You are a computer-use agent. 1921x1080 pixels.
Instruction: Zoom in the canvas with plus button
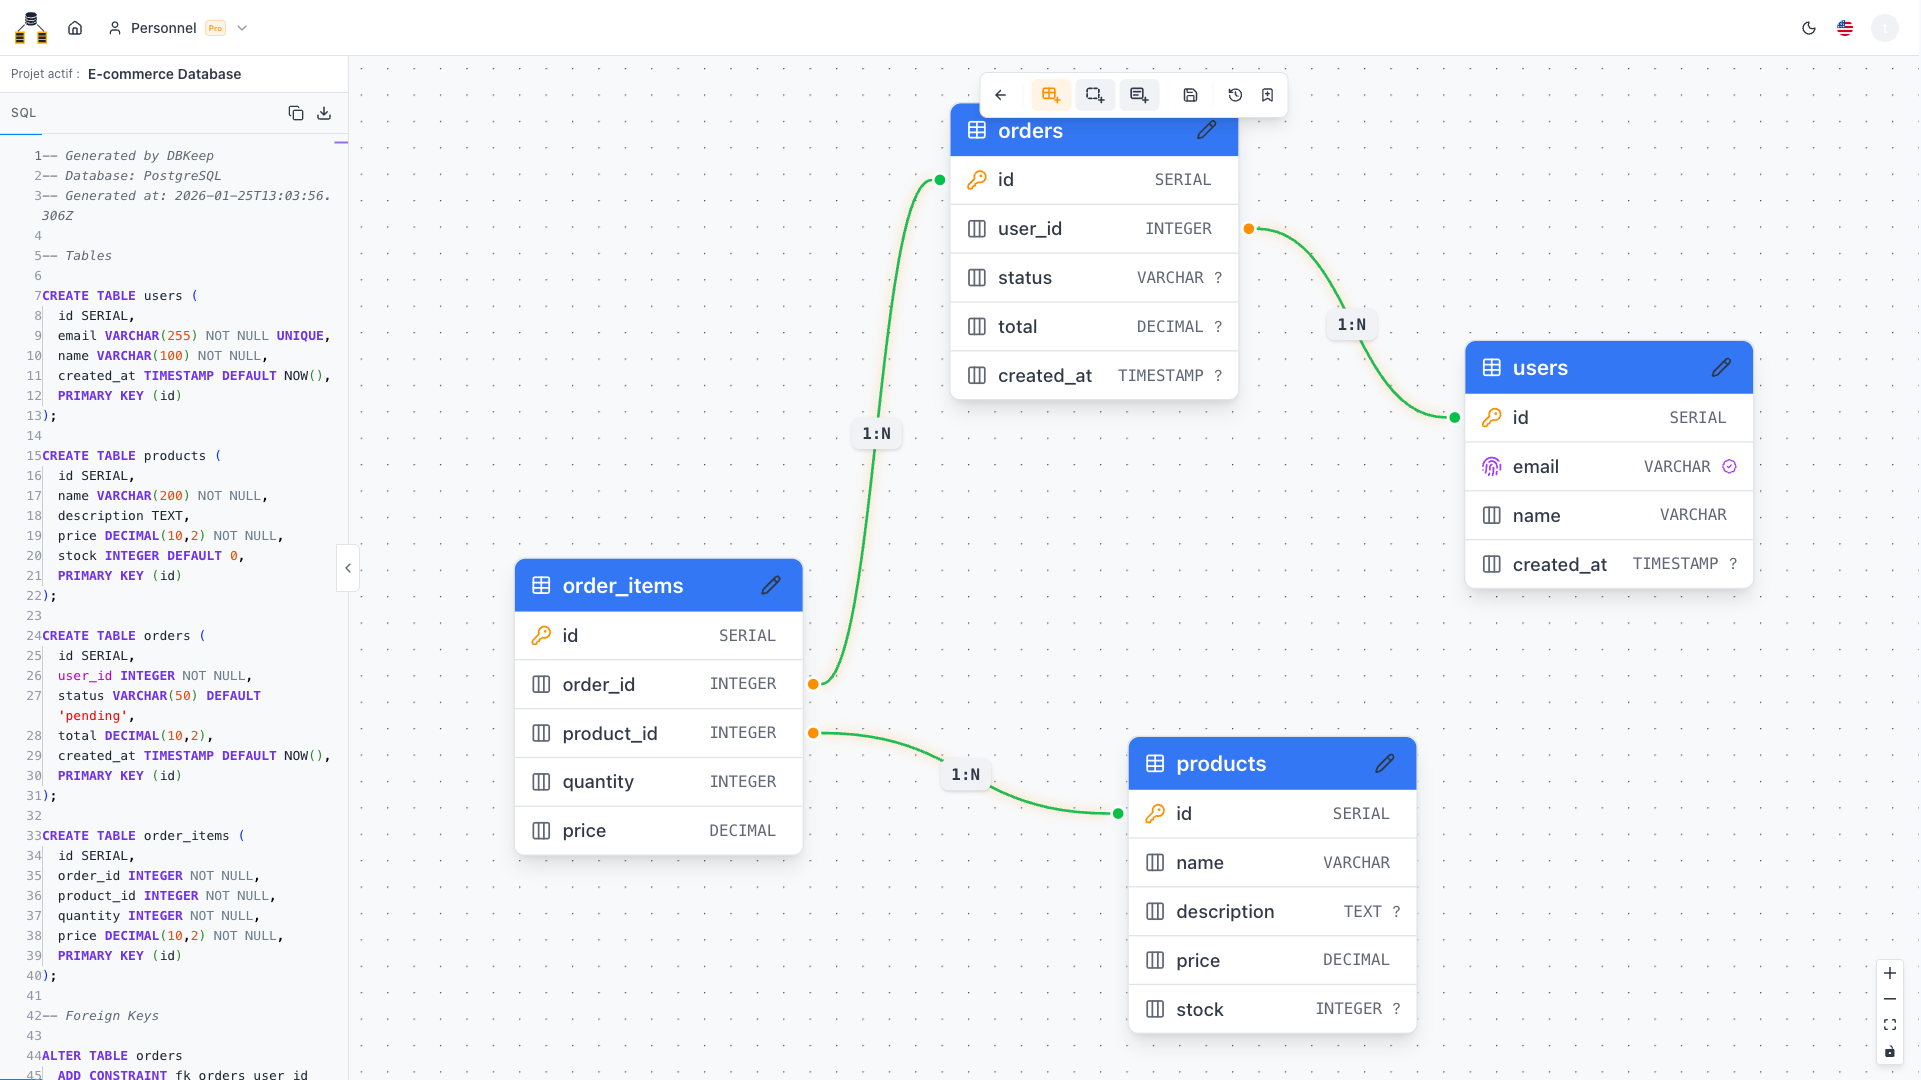click(1890, 973)
